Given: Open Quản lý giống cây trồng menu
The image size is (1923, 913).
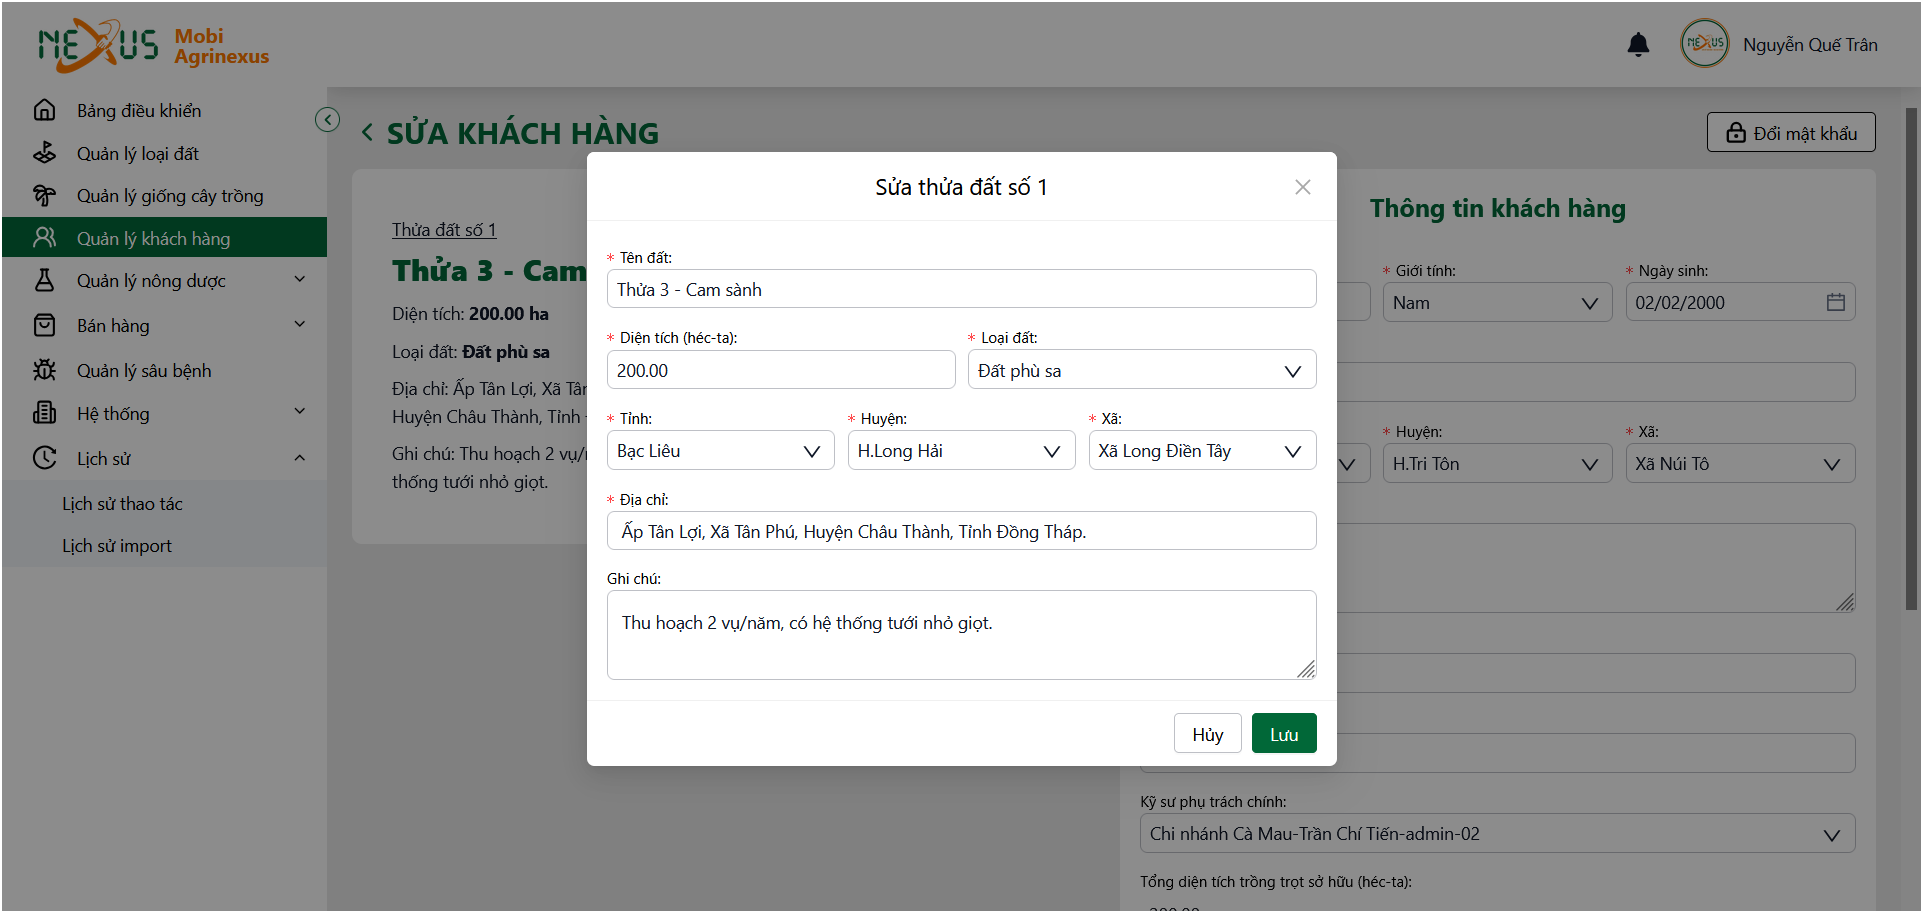Looking at the screenshot, I should point(164,195).
